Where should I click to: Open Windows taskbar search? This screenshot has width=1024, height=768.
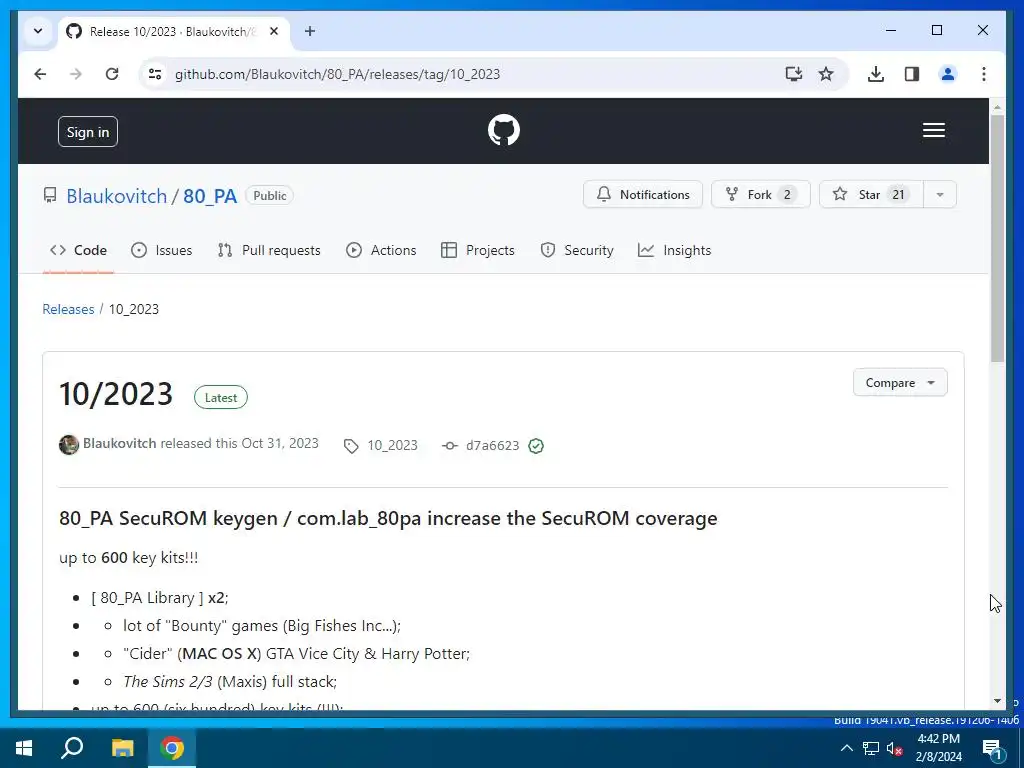[x=72, y=748]
